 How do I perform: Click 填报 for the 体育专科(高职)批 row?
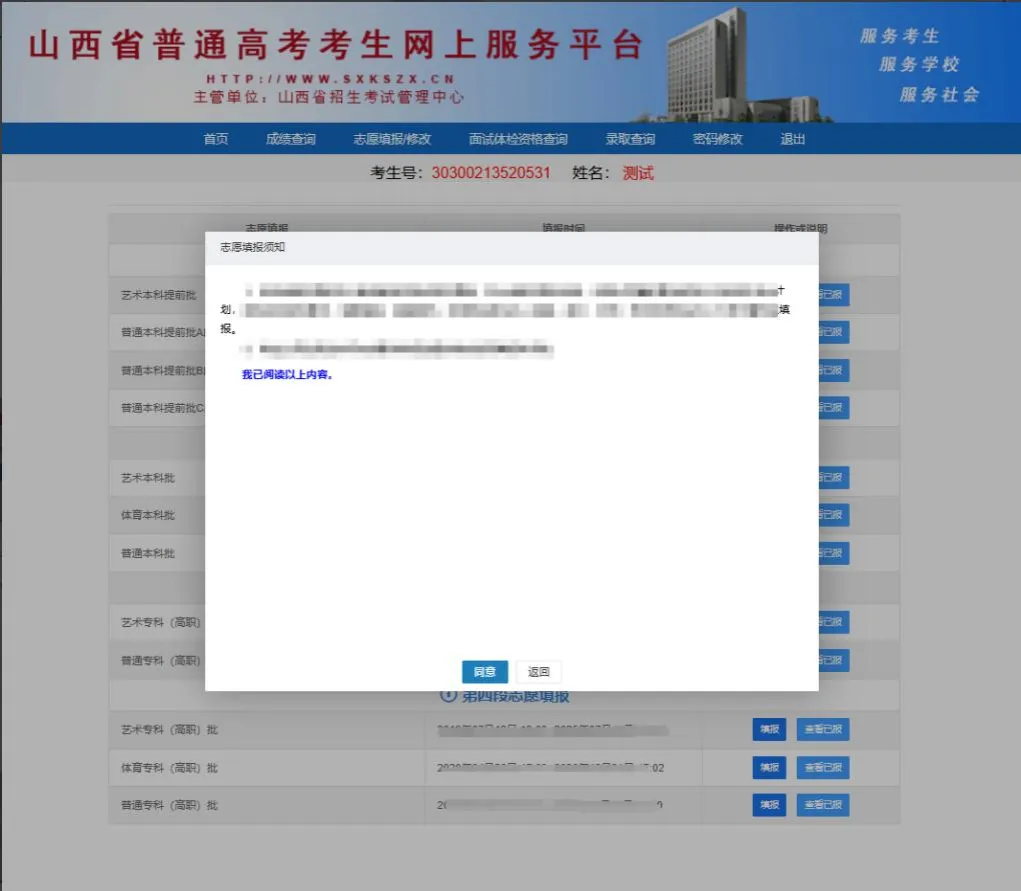coord(769,767)
